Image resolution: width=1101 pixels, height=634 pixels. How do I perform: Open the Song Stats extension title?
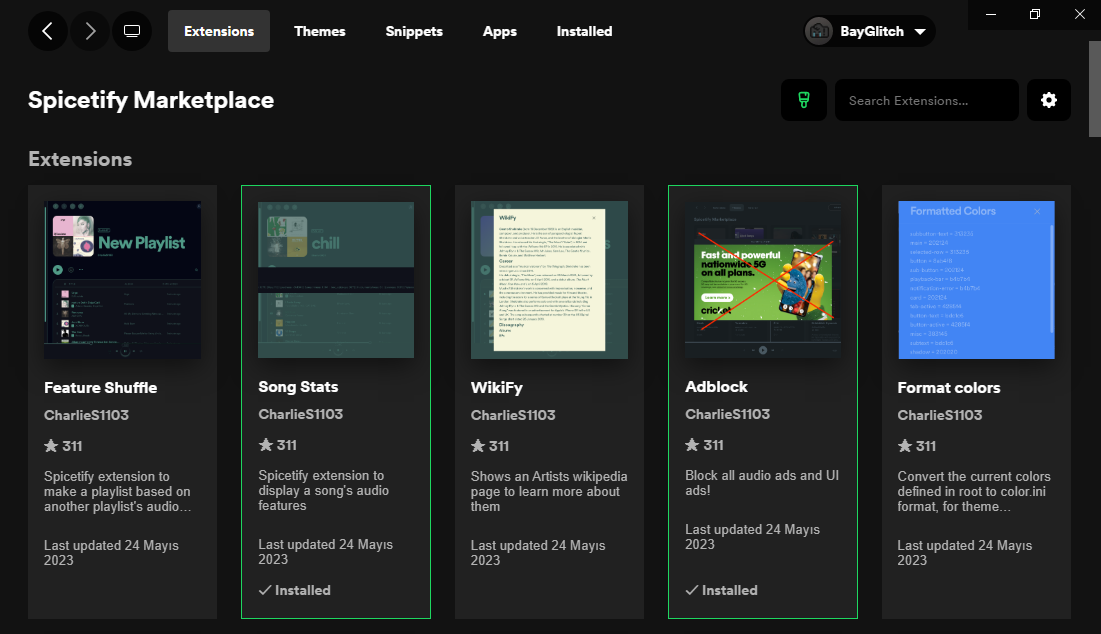pyautogui.click(x=298, y=387)
